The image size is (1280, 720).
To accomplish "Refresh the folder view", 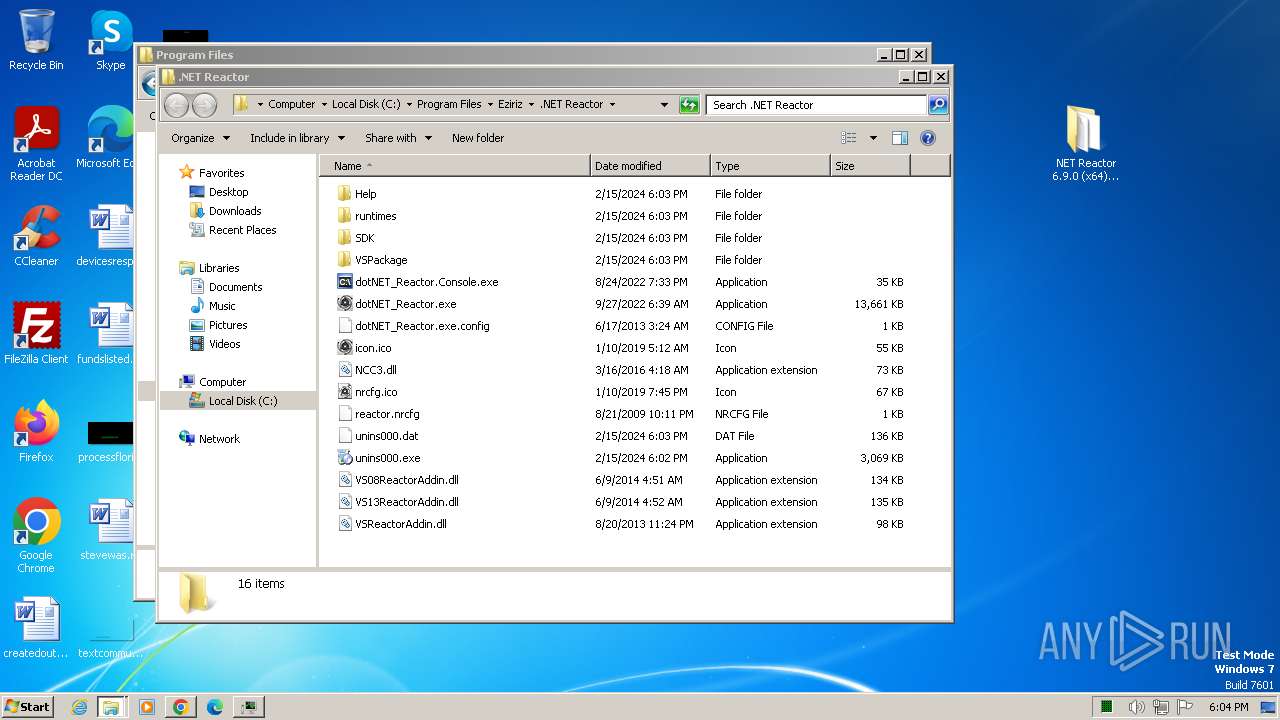I will click(689, 105).
